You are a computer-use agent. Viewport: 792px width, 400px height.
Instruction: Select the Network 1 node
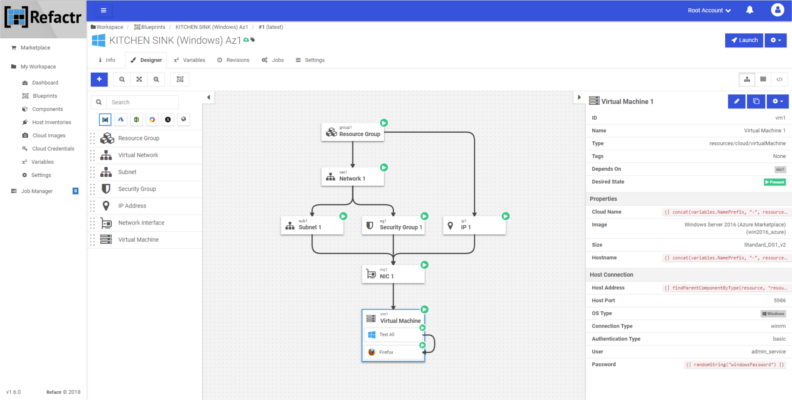coord(353,177)
